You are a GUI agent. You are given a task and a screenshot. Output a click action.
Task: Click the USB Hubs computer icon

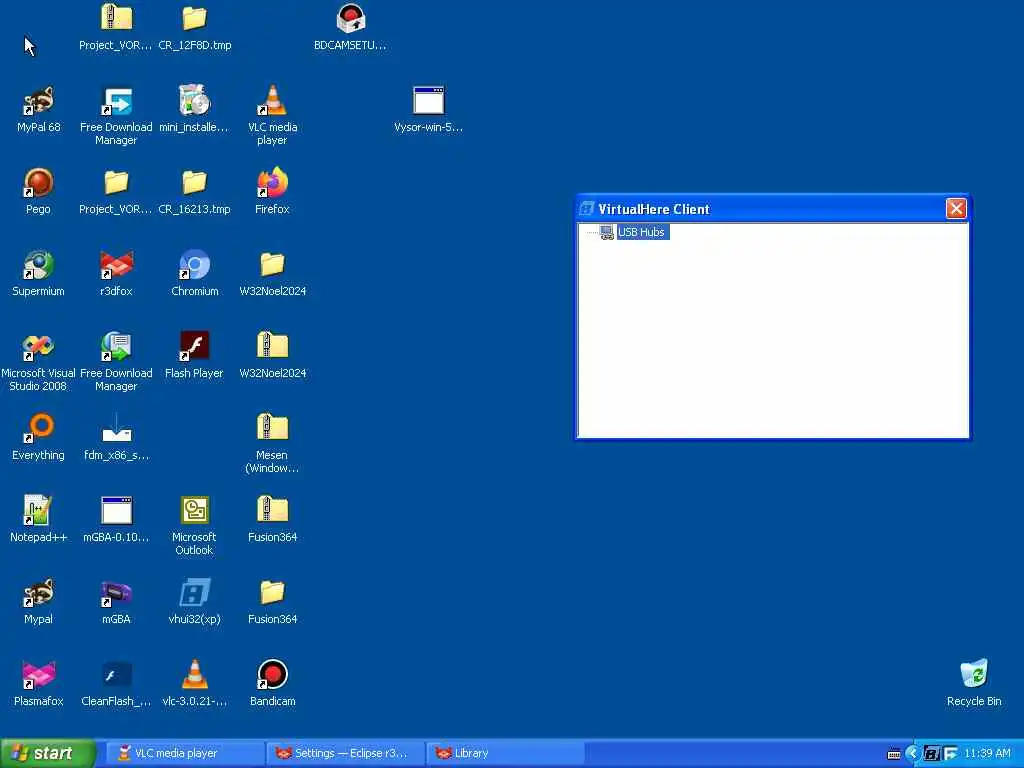(x=607, y=232)
